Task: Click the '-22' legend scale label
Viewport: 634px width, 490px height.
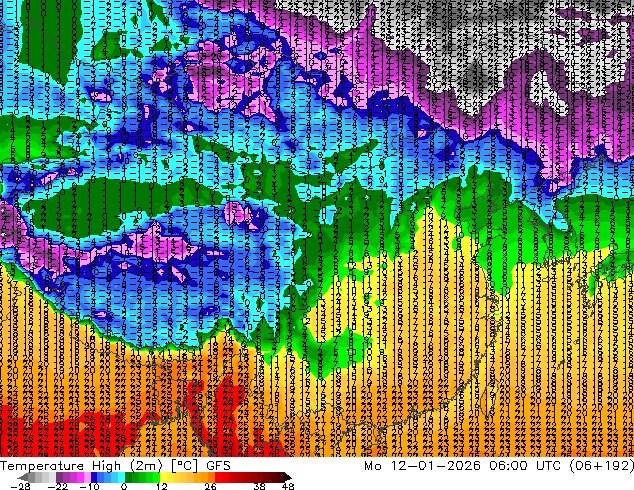Action: (x=58, y=486)
